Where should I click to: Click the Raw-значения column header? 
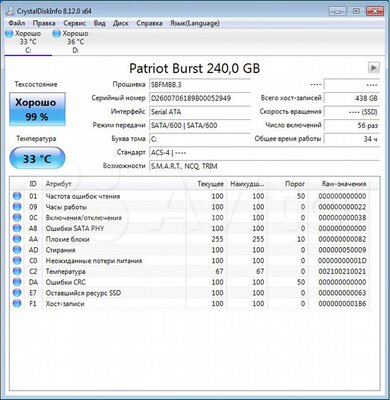point(339,184)
